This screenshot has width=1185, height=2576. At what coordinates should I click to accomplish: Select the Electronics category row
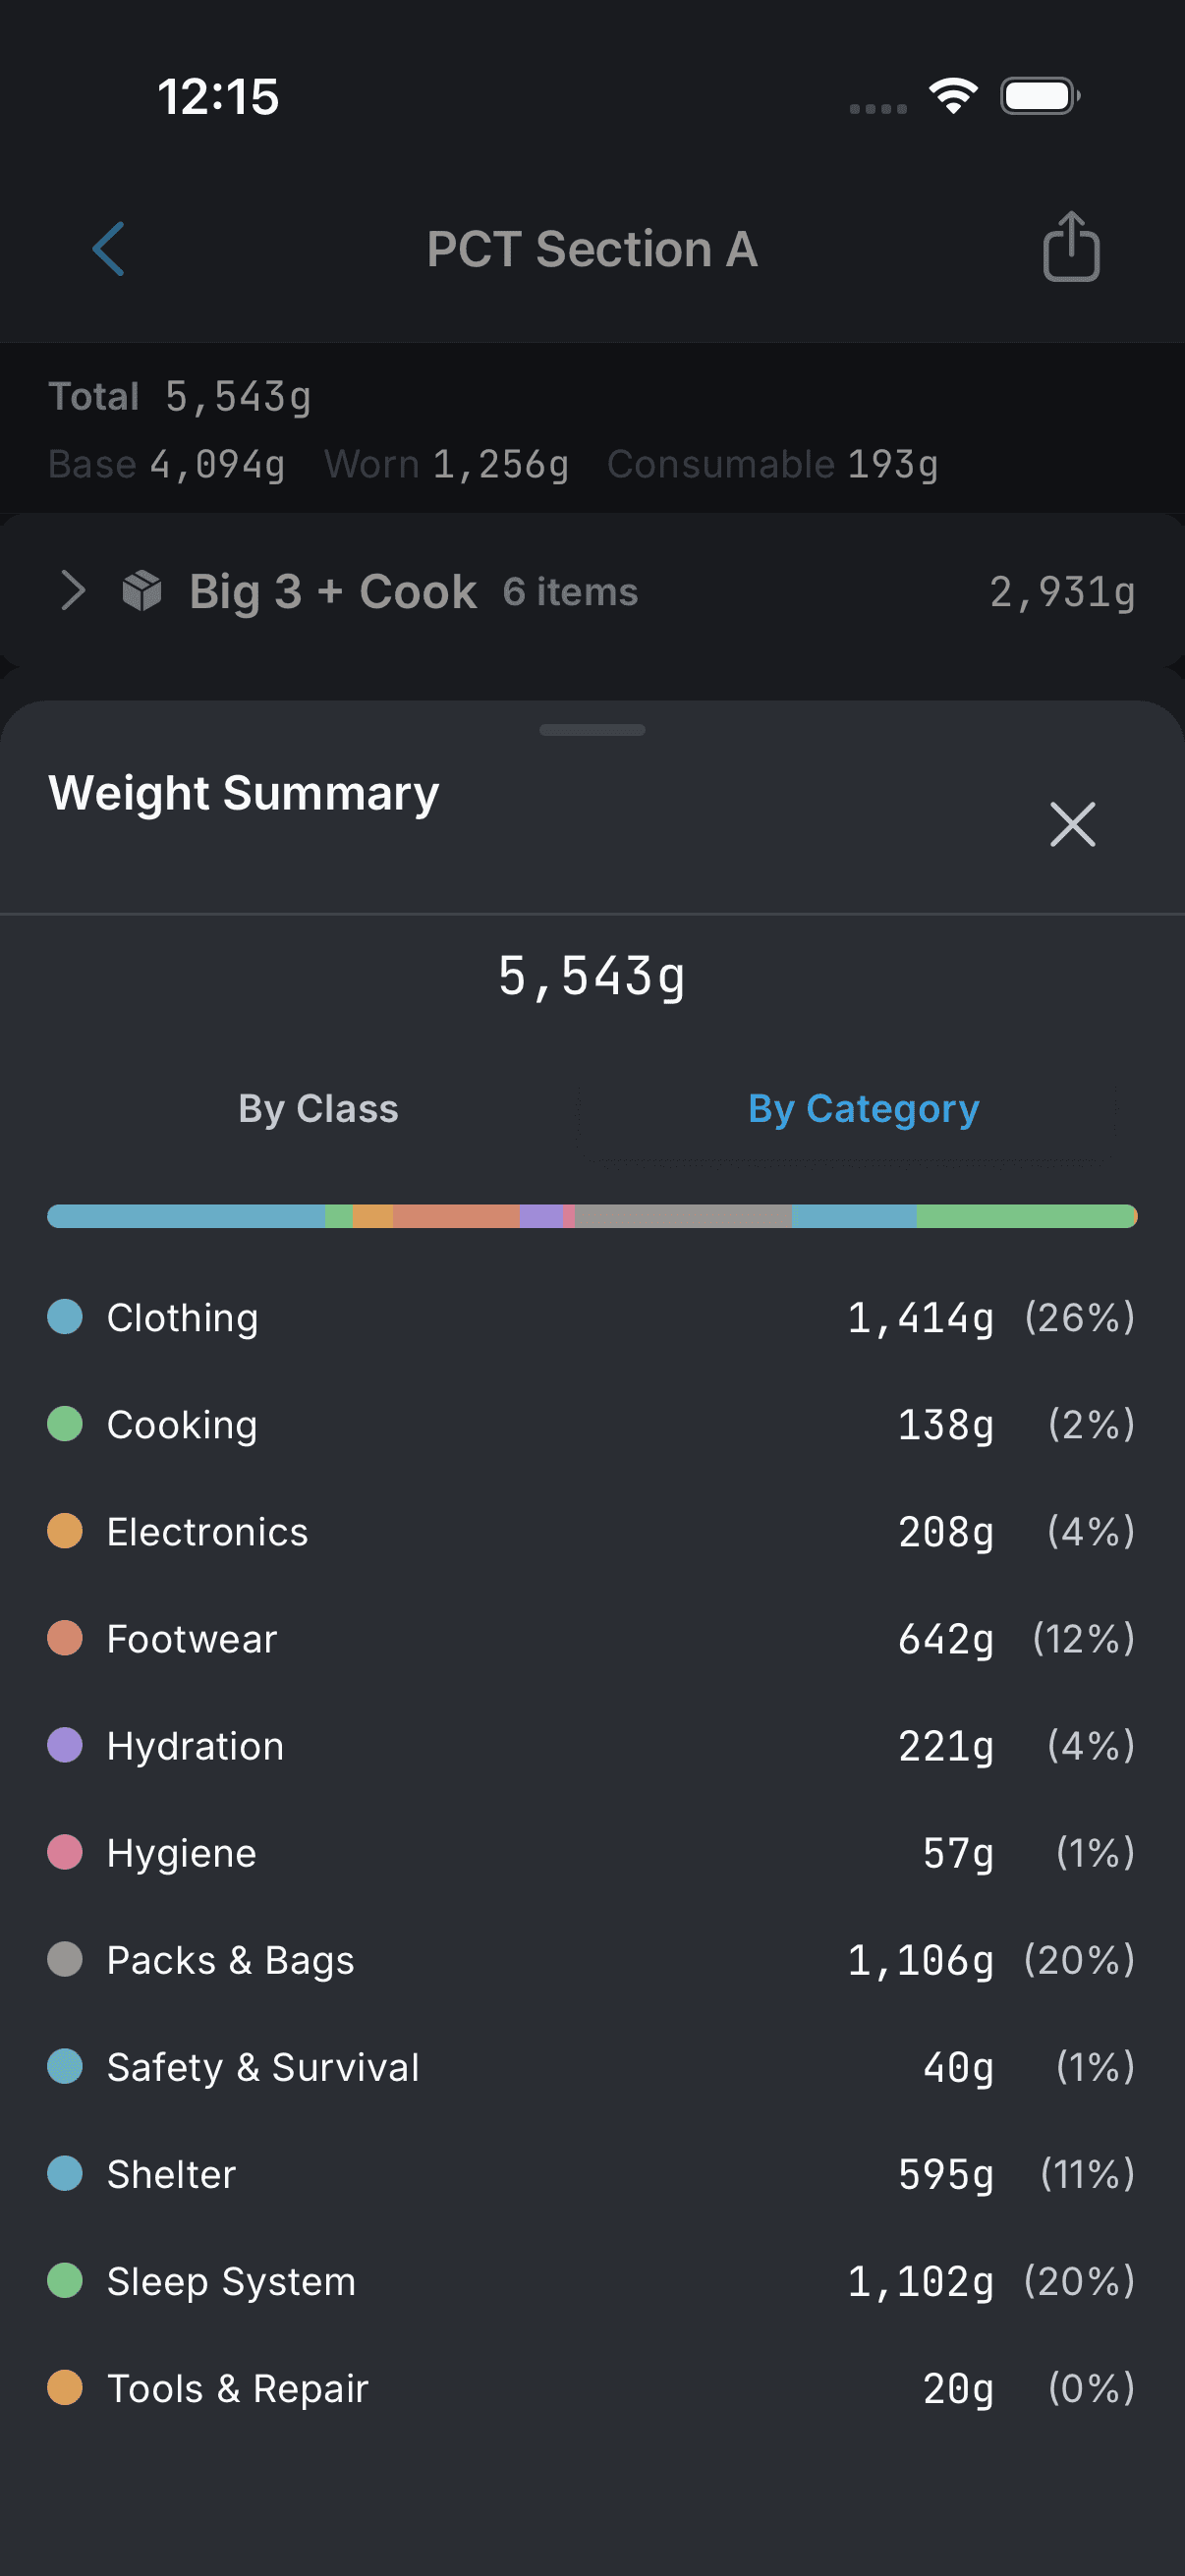coord(592,1532)
